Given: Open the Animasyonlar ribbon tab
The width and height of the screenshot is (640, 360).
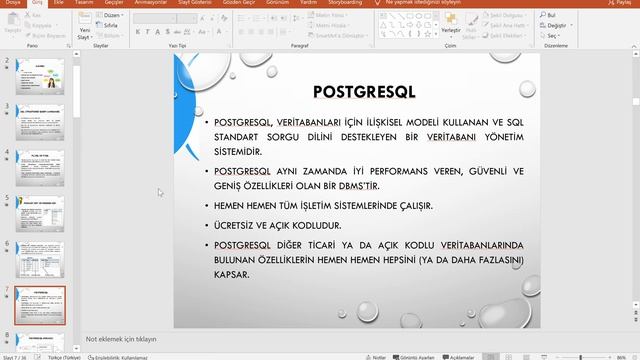Looking at the screenshot, I should click(151, 2).
